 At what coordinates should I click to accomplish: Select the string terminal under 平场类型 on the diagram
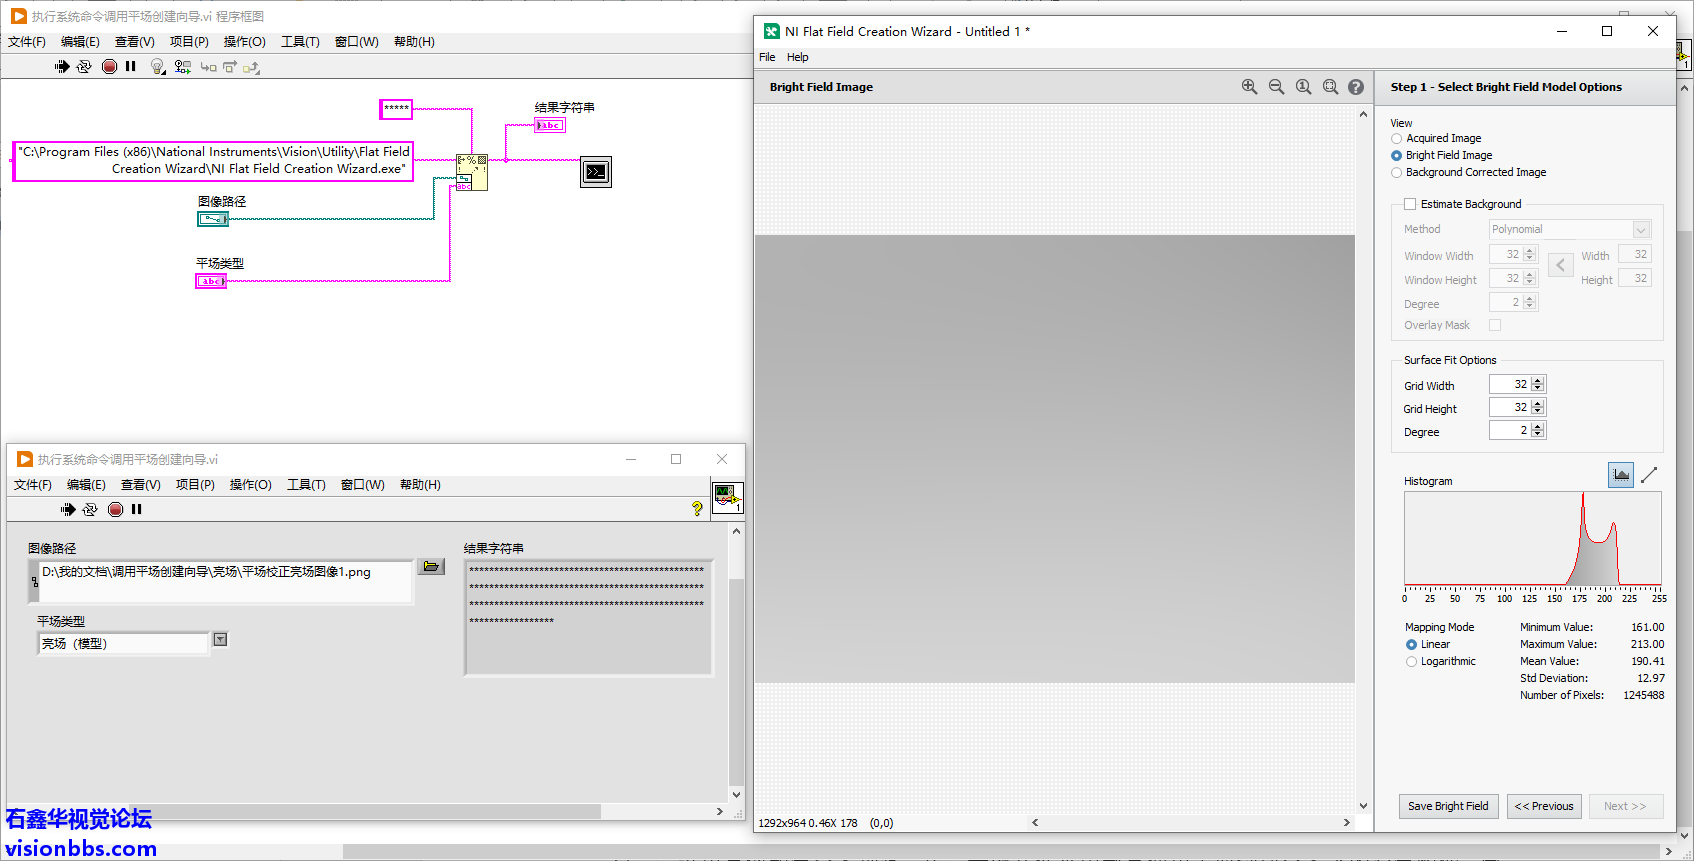click(x=211, y=281)
